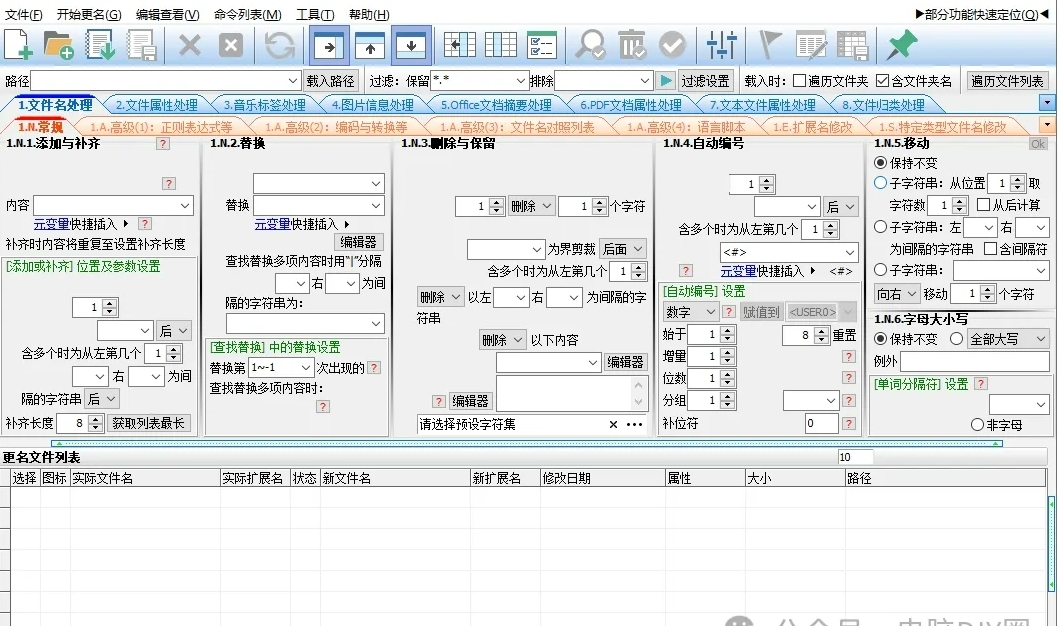Screen dimensions: 1061x626
Task: Select the 非字母 radio button
Action: point(977,425)
